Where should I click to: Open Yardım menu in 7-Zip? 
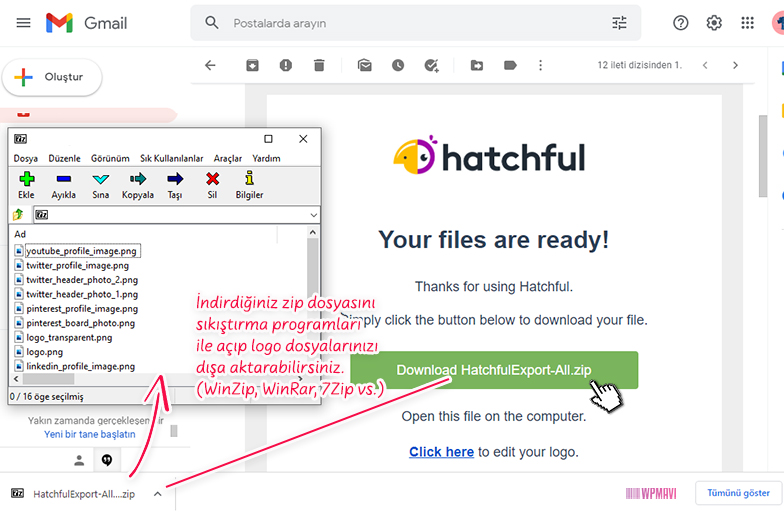266,158
